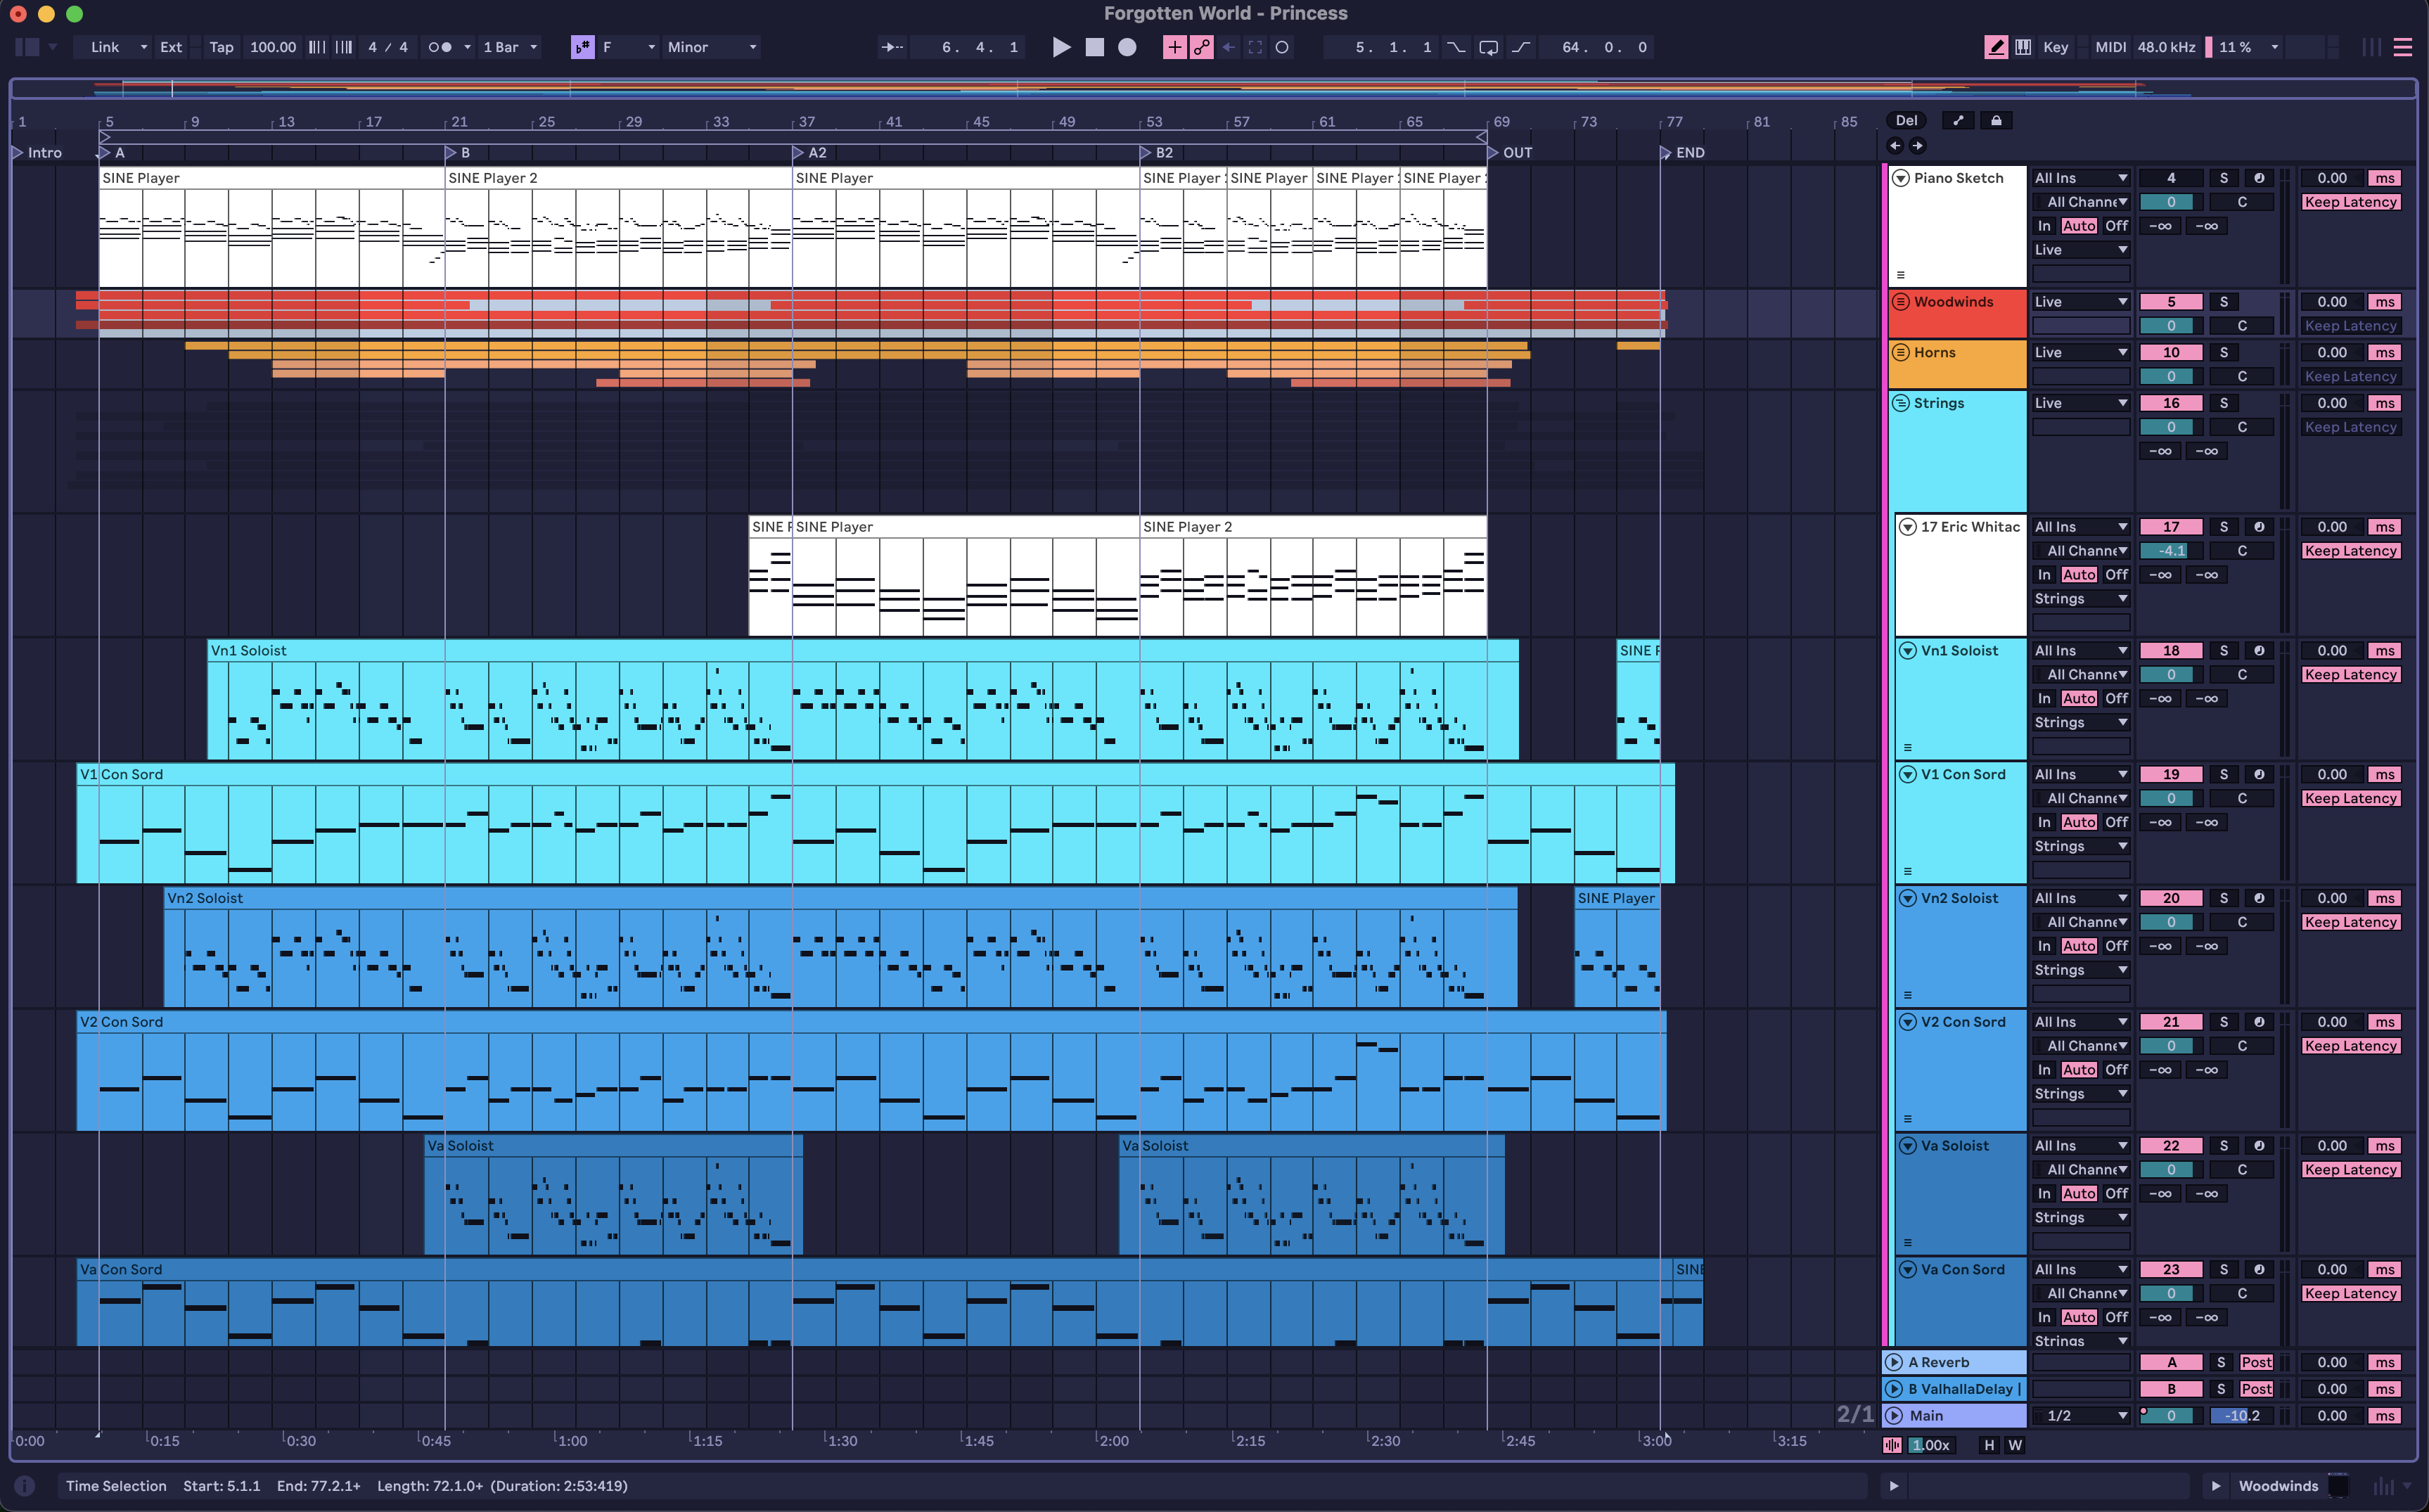Start playback with the Play button
Image resolution: width=2429 pixels, height=1512 pixels.
click(1061, 47)
